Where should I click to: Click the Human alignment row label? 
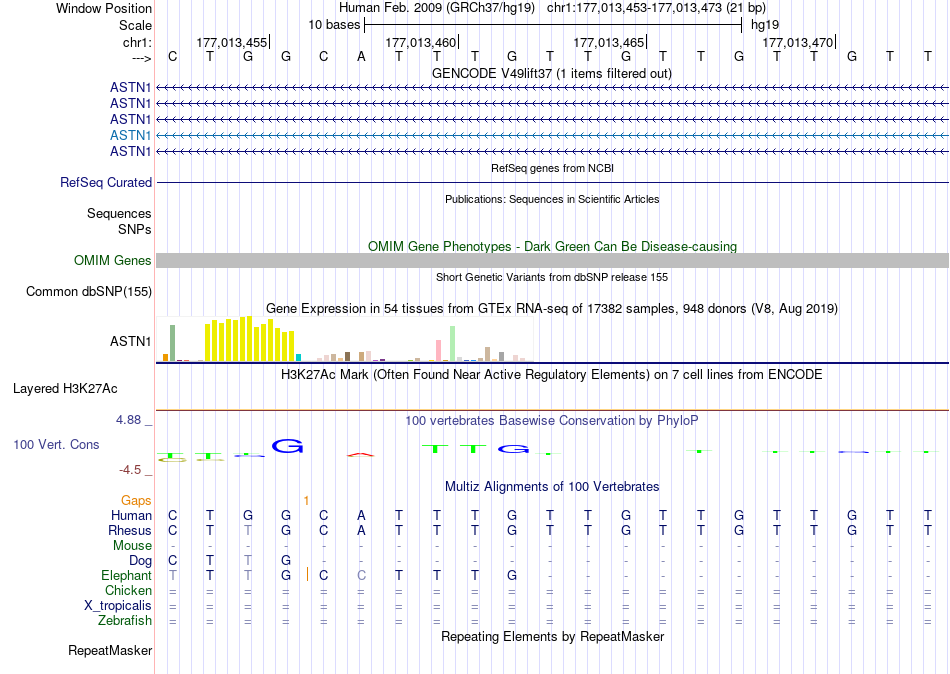(x=131, y=516)
